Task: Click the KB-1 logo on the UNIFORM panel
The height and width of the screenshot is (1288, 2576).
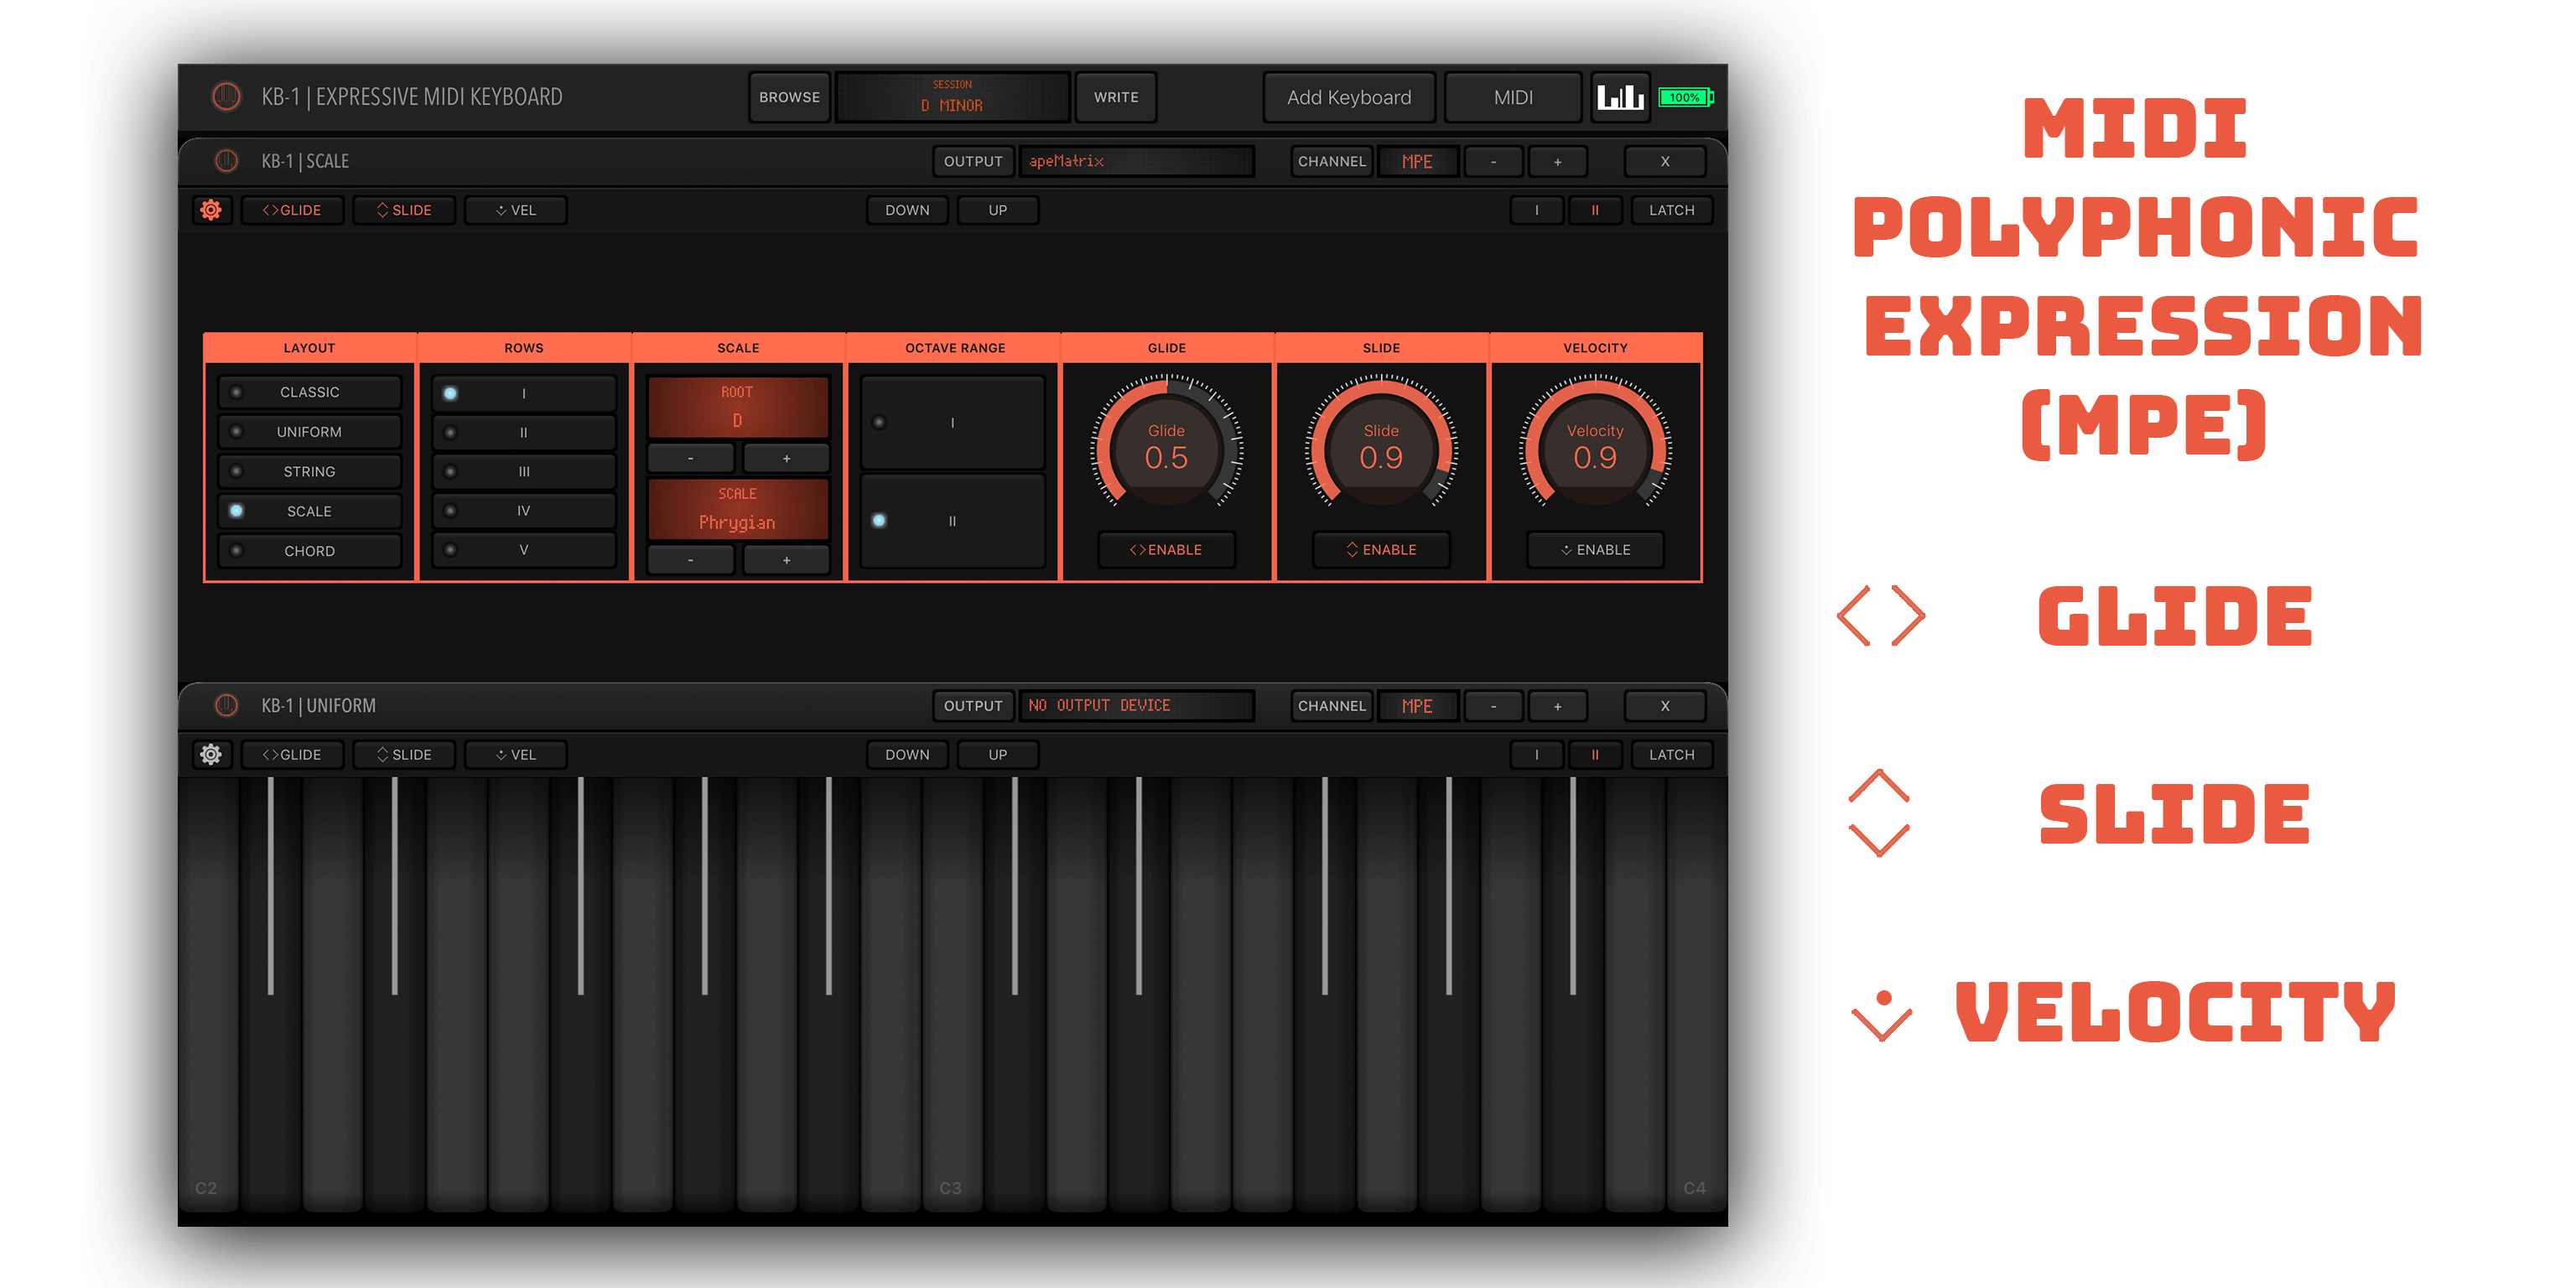Action: [x=227, y=705]
